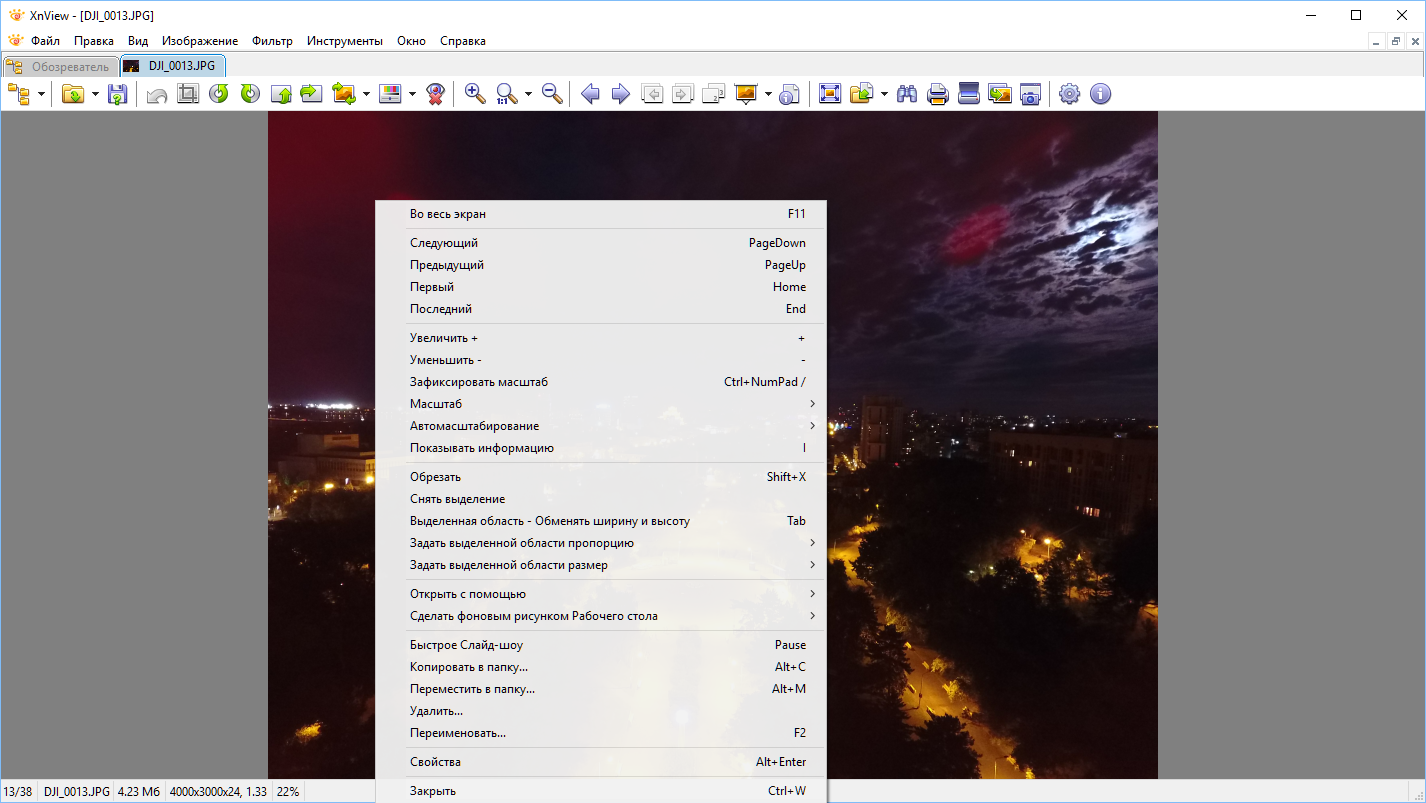Click the printer icon

tap(938, 94)
